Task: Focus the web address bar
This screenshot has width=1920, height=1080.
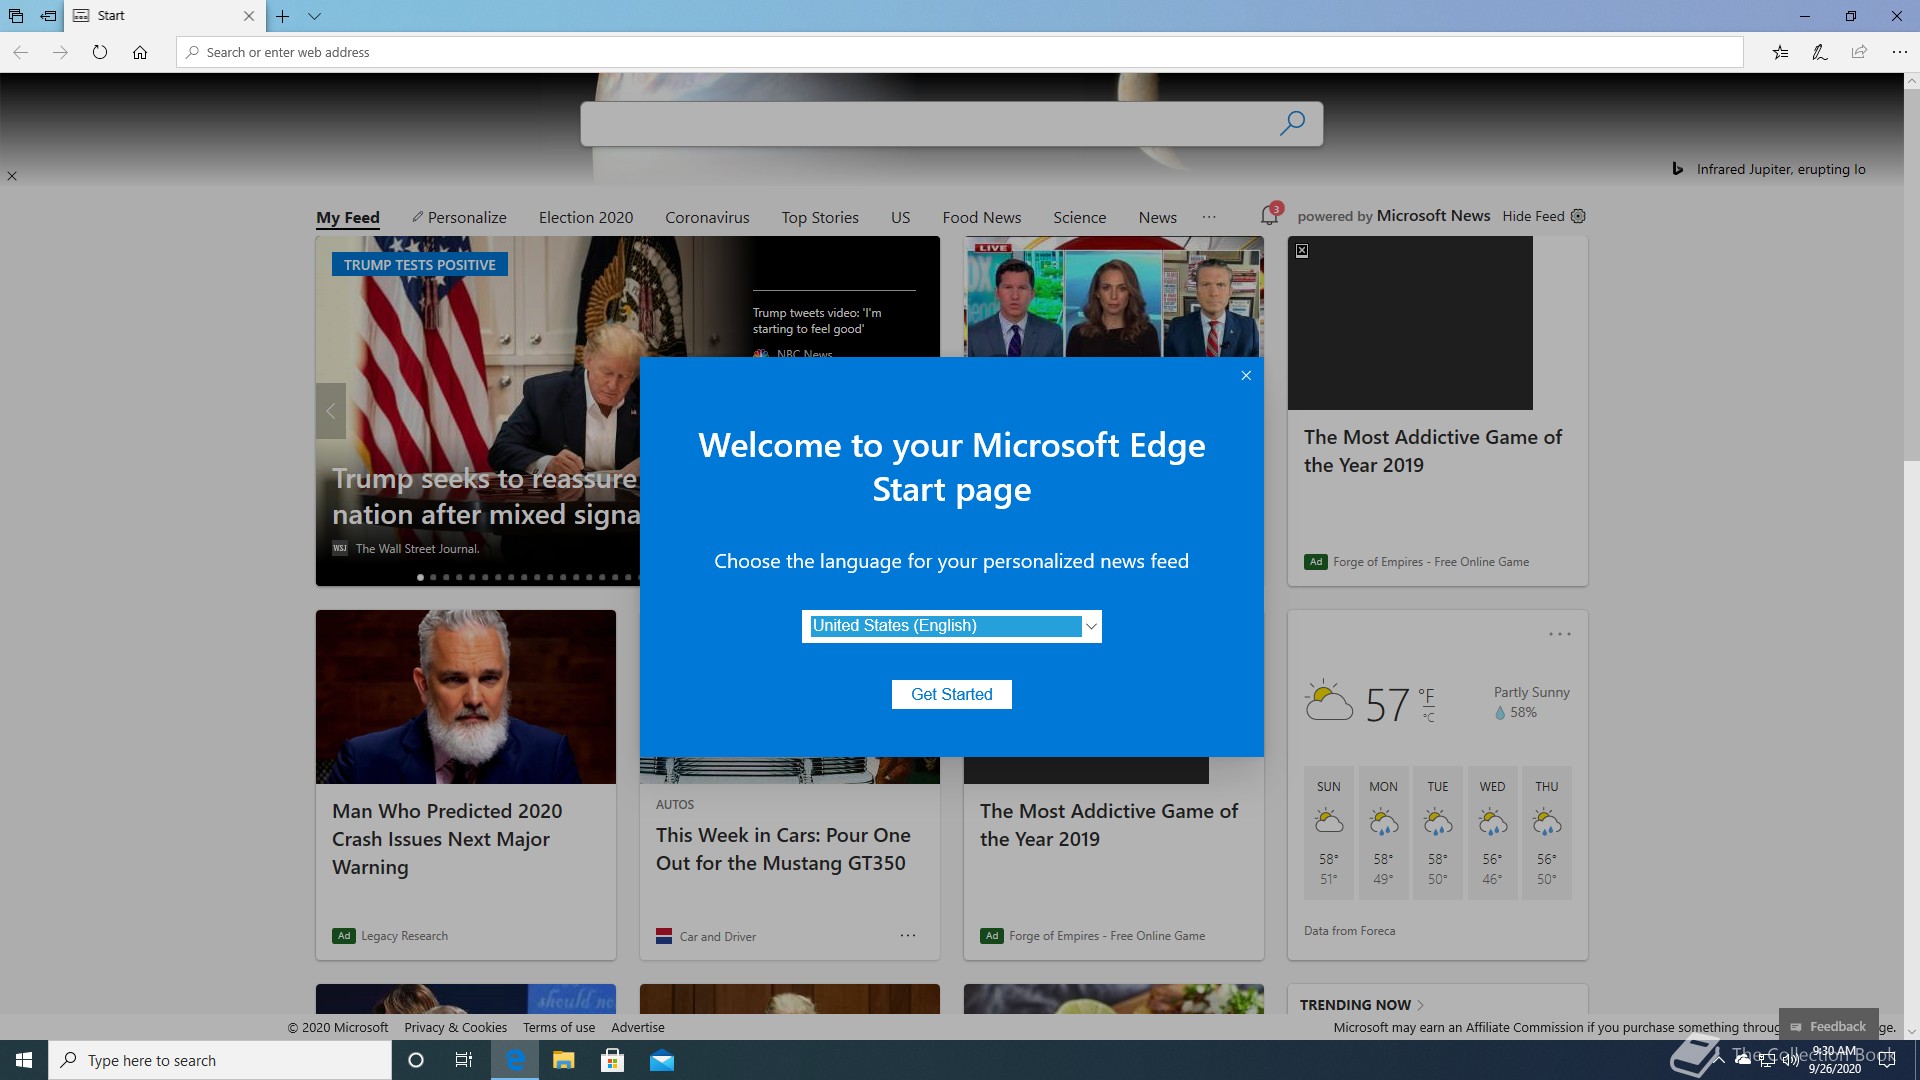Action: pyautogui.click(x=960, y=52)
